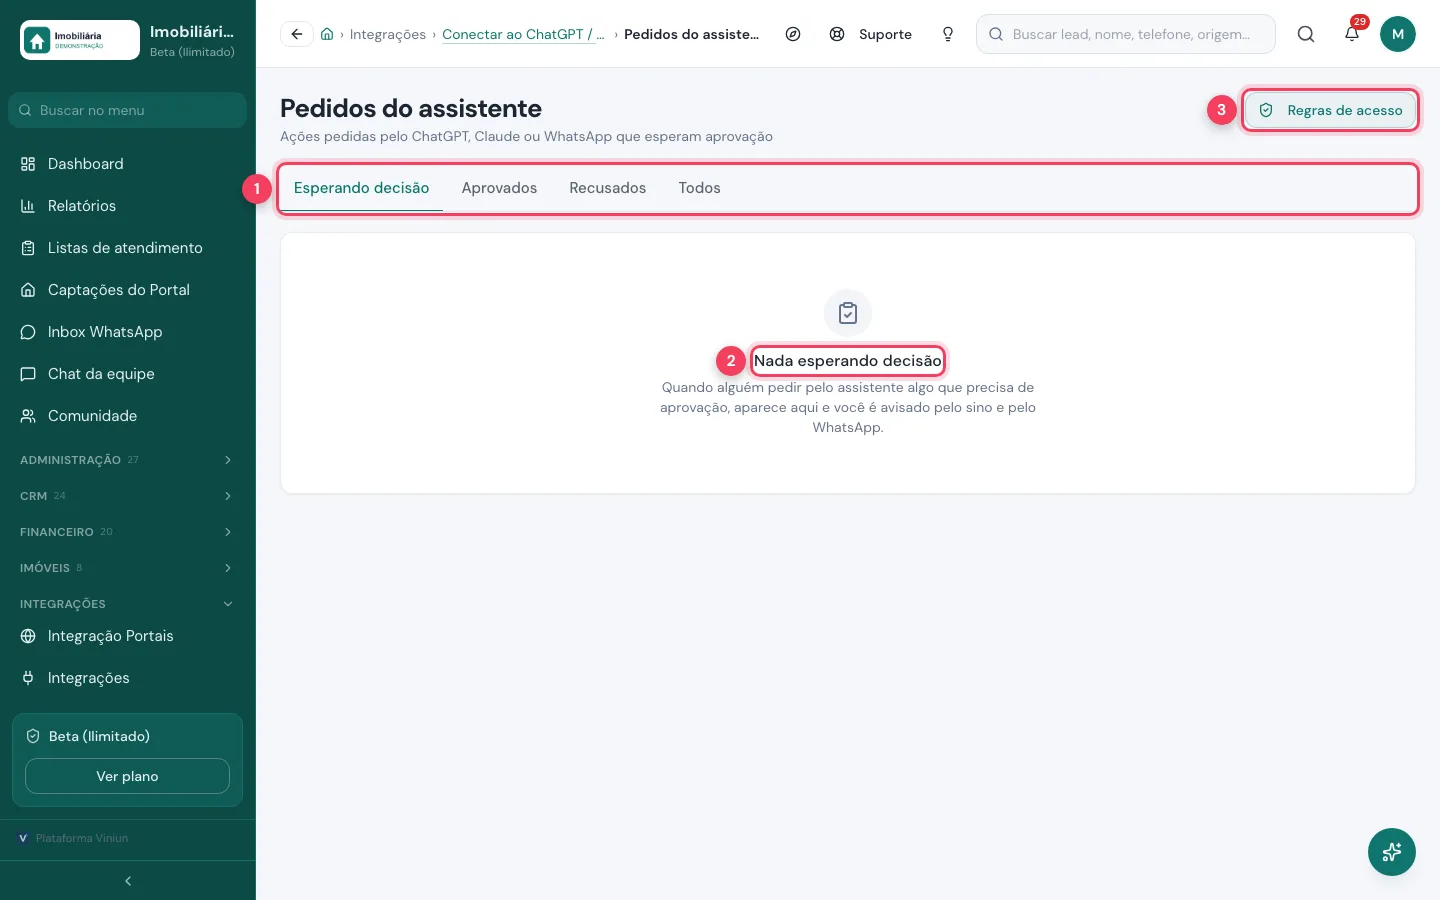
Task: Collapse the INTEGRAÇÕES section
Action: [127, 604]
